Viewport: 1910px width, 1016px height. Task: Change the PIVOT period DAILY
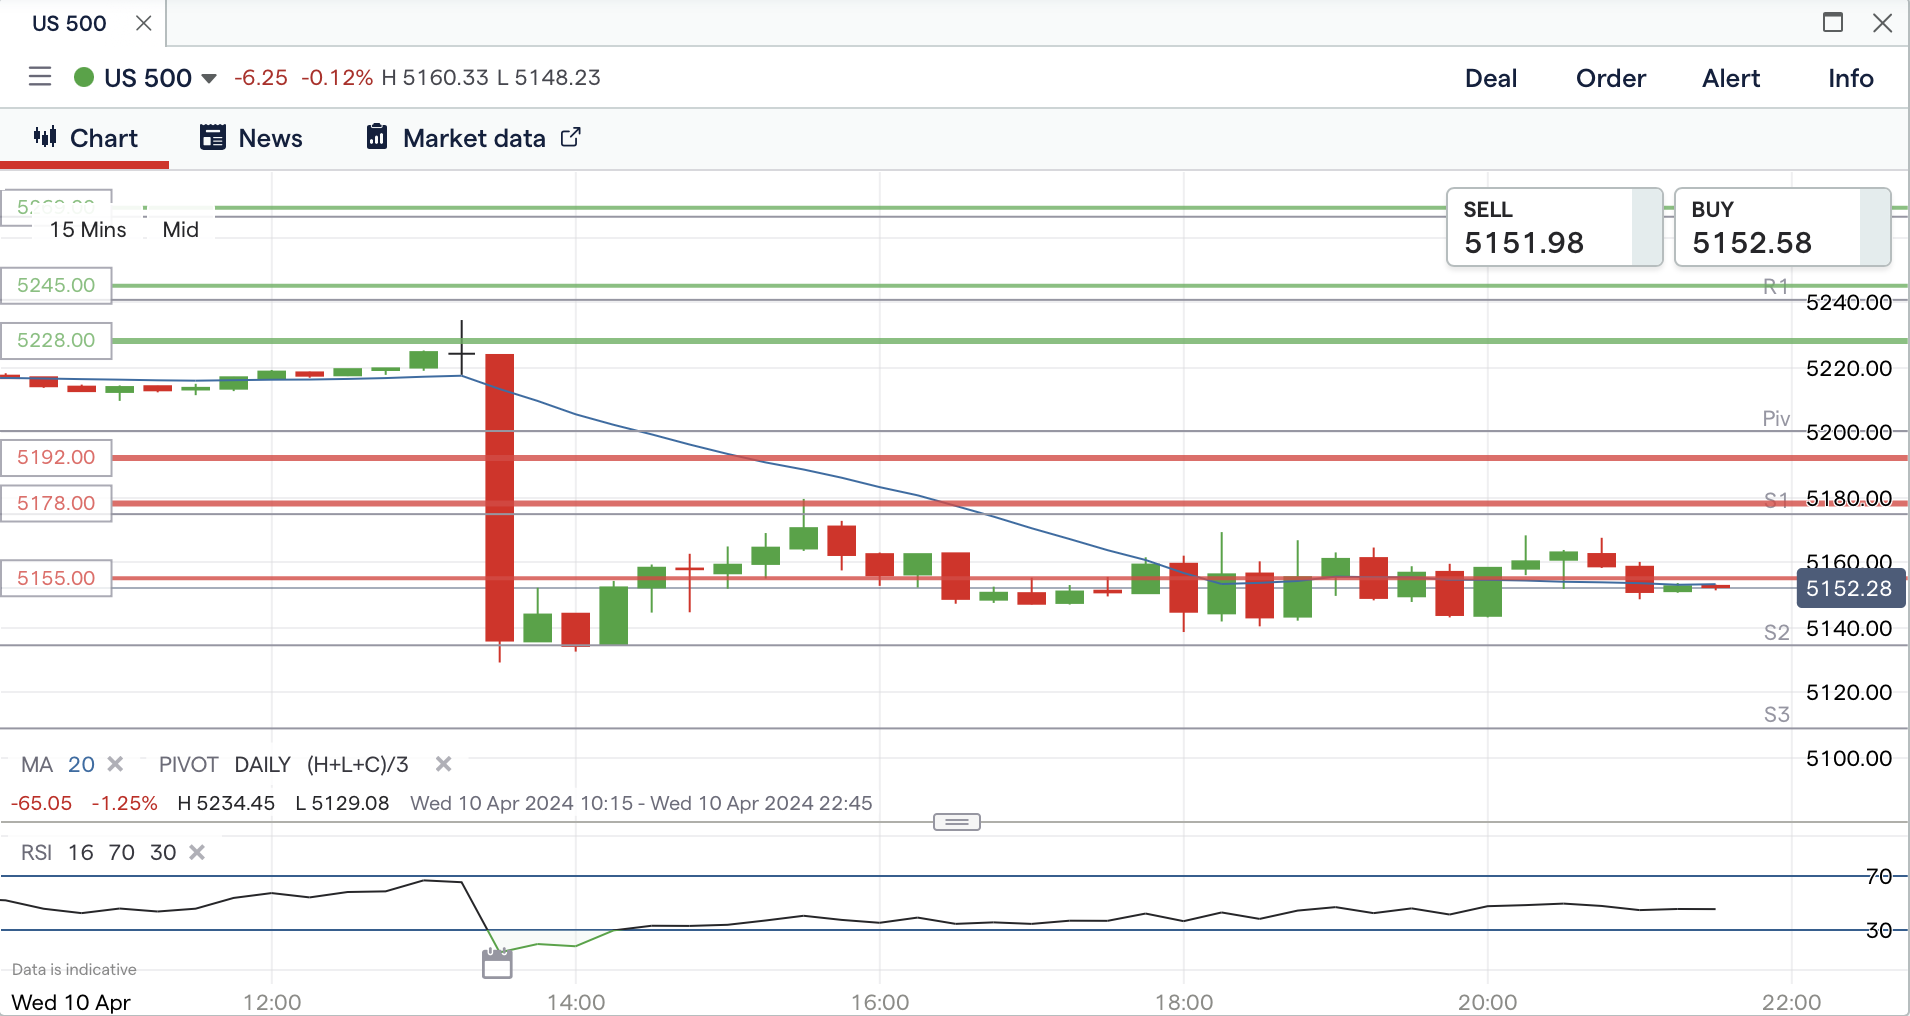tap(263, 765)
